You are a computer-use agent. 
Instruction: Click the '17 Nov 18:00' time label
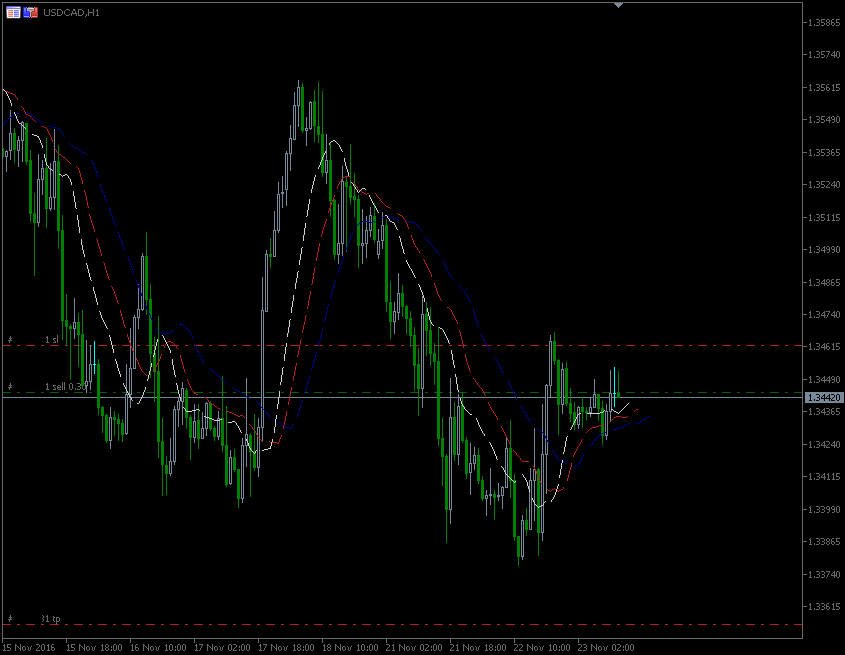coord(286,647)
